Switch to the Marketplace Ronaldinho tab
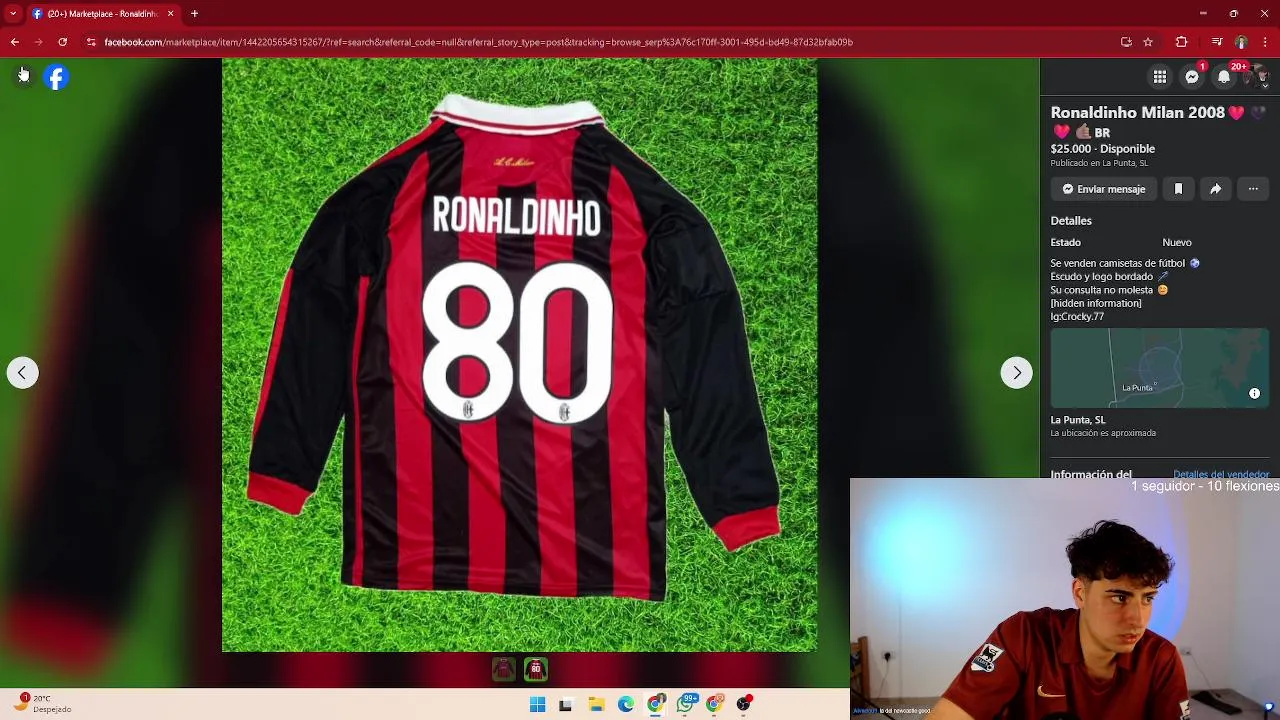 pos(102,14)
